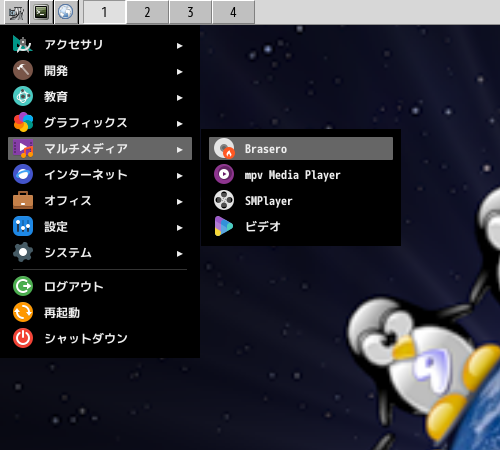Open the 設定 settings category
The image size is (500, 450).
coord(100,227)
